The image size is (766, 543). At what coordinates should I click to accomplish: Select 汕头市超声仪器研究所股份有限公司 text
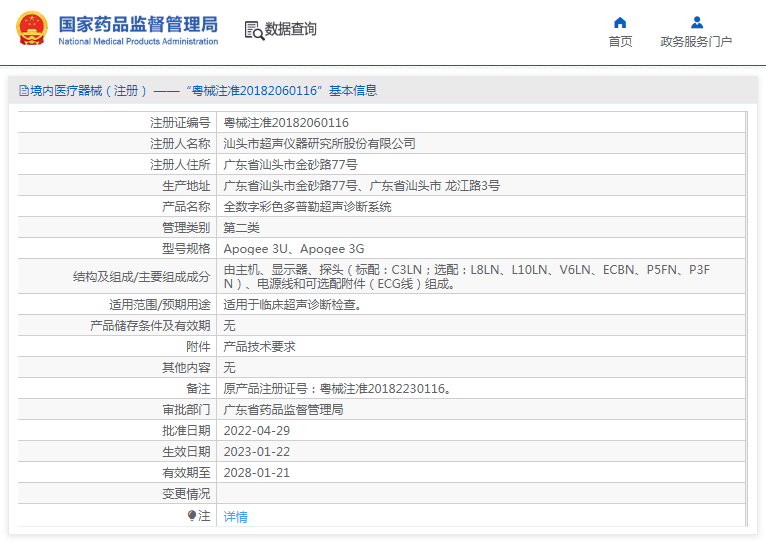tap(319, 144)
